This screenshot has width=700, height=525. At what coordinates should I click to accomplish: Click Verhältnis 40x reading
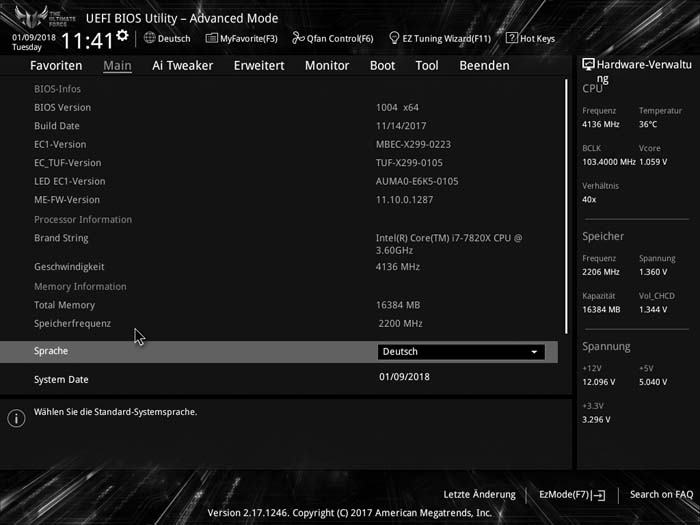point(589,200)
